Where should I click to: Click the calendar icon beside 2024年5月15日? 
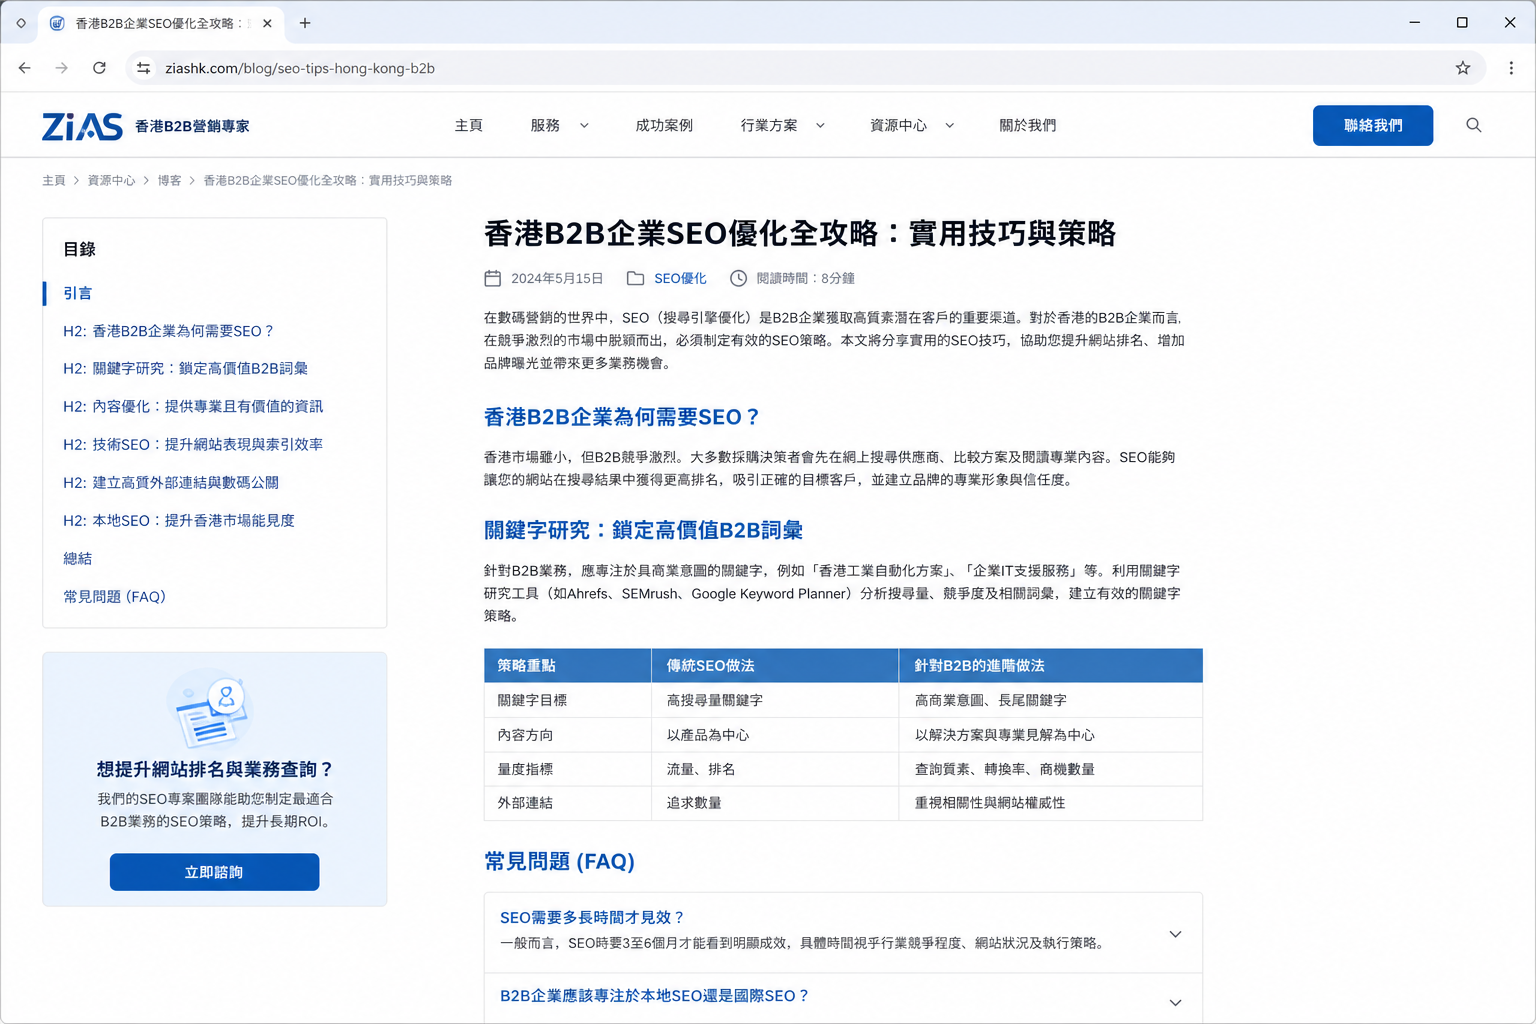[493, 278]
